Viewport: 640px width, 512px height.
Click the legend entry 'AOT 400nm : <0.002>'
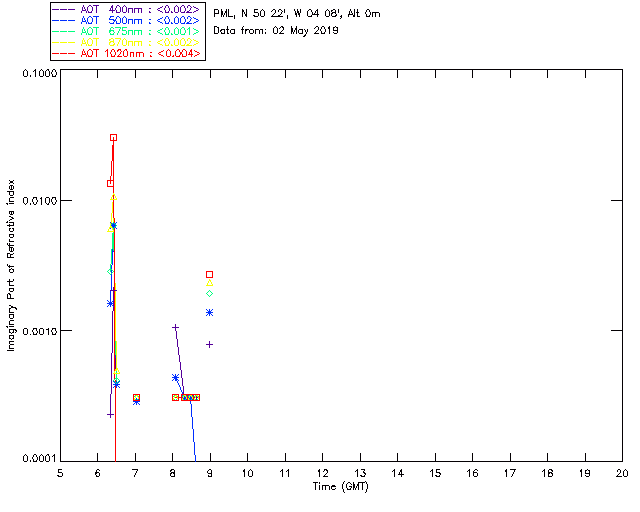tap(128, 9)
